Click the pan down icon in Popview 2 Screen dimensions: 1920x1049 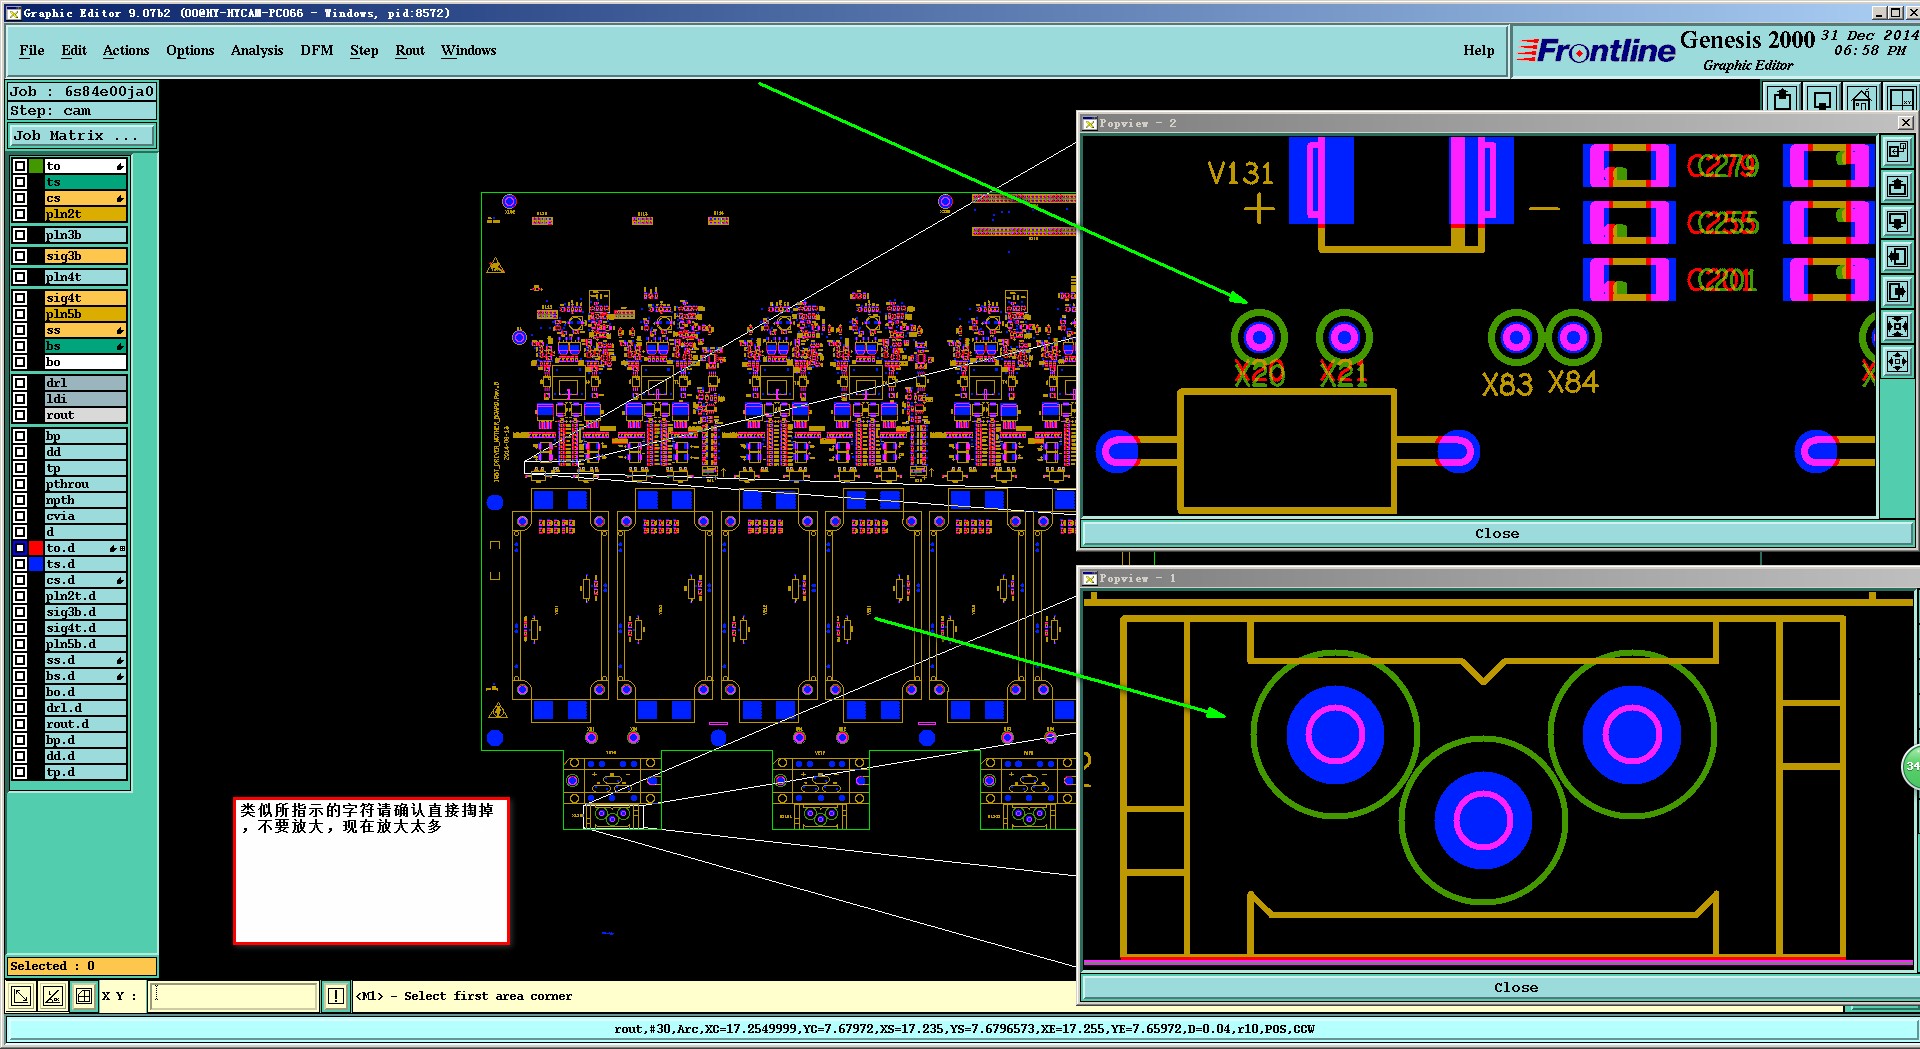pyautogui.click(x=1897, y=221)
